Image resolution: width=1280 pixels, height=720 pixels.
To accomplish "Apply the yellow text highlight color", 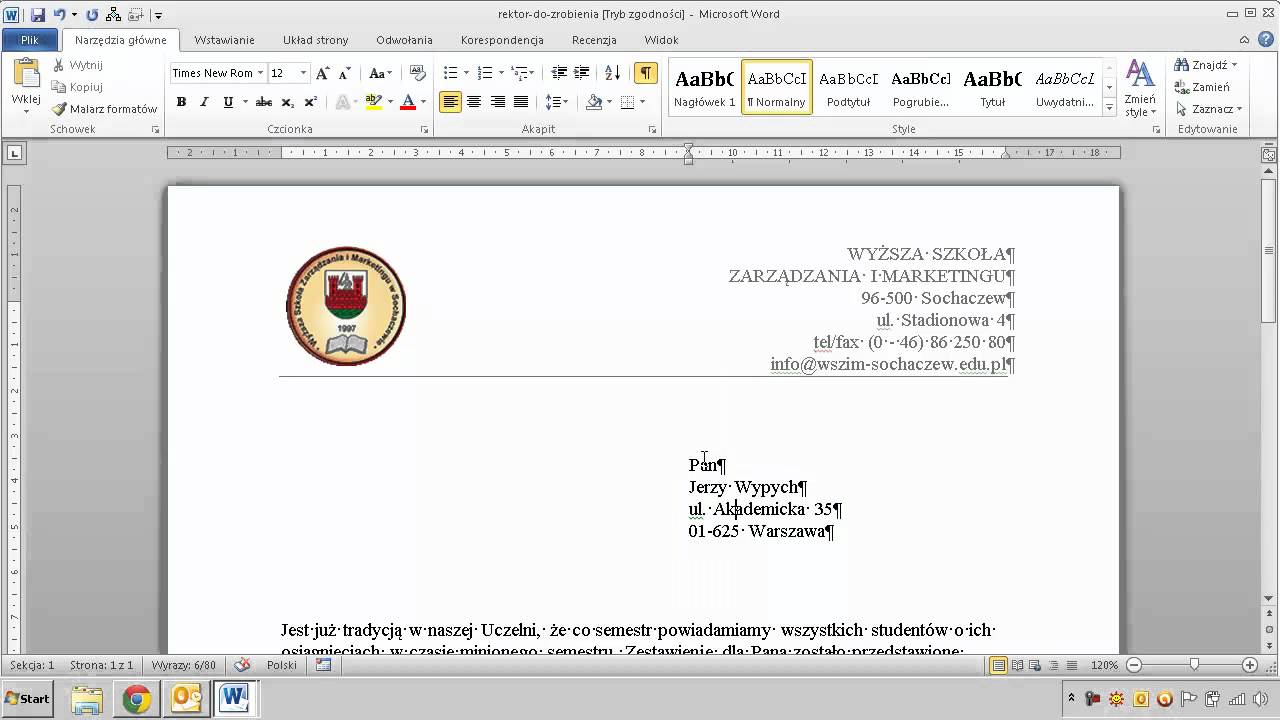I will coord(373,102).
